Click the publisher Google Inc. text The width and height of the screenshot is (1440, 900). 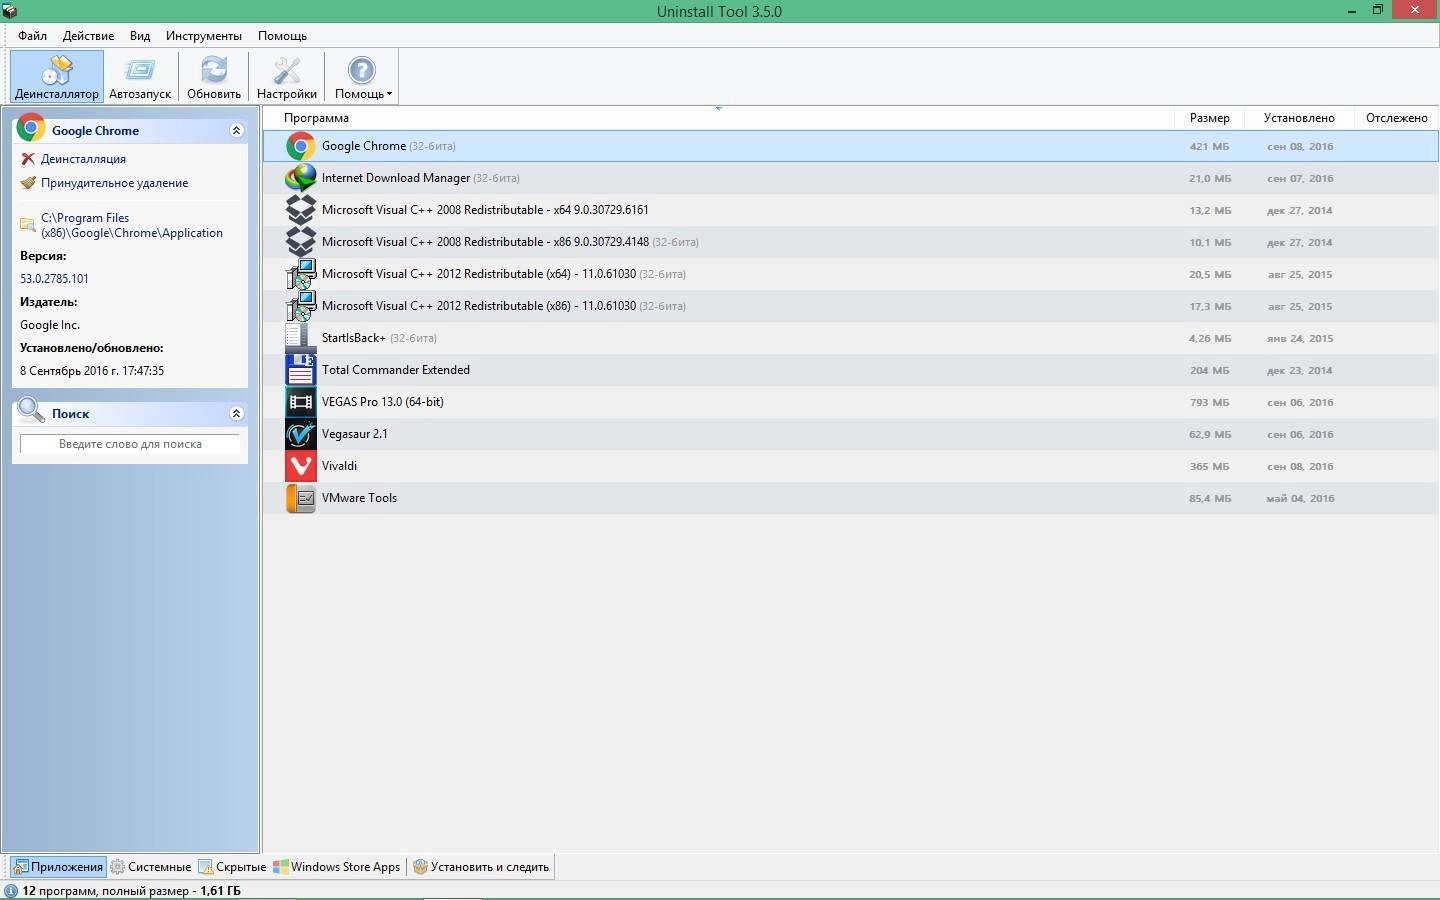50,325
